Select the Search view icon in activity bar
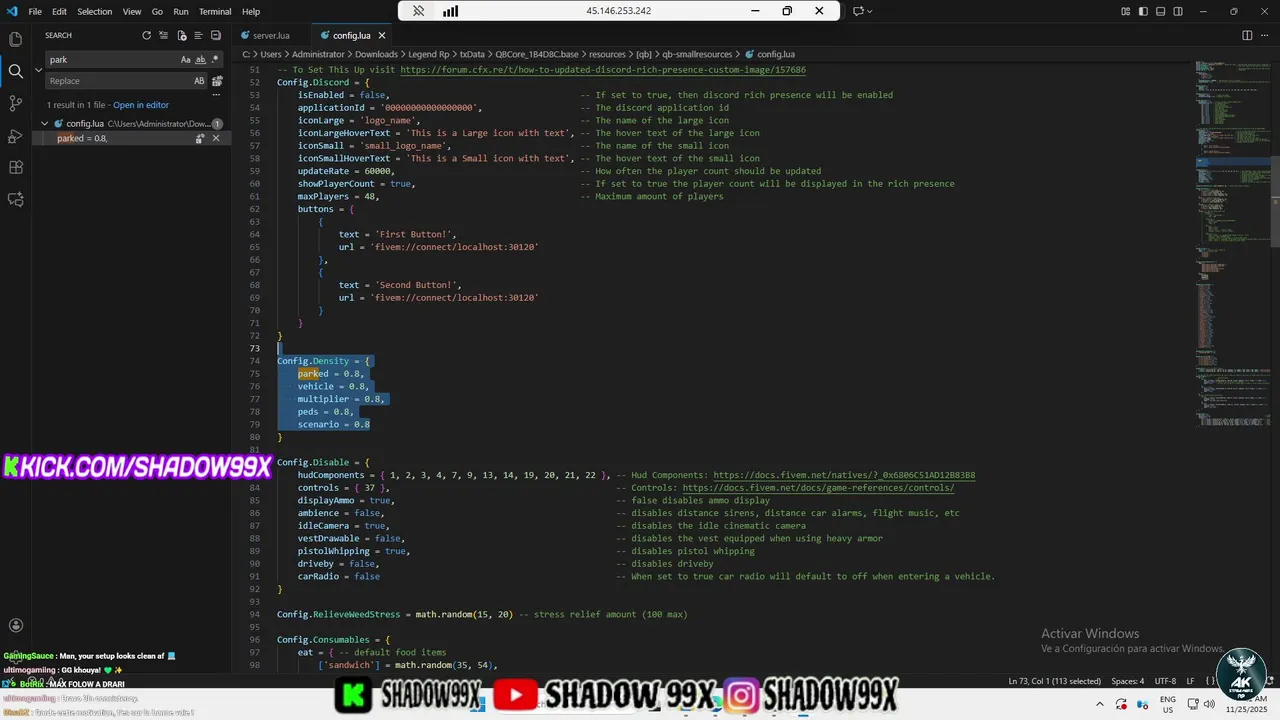Viewport: 1280px width, 720px height. [15, 71]
